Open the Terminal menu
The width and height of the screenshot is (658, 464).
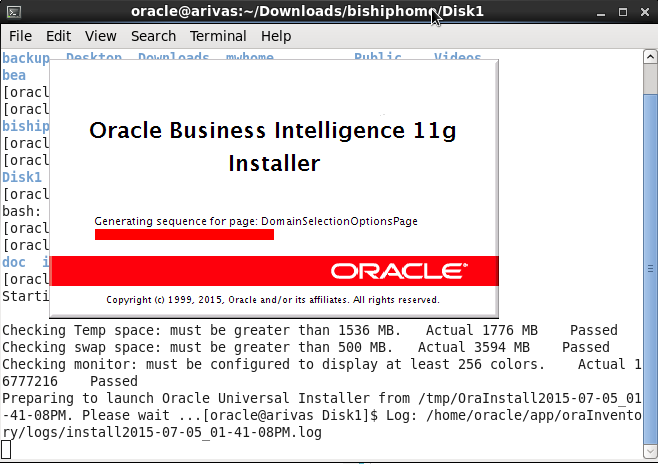[x=218, y=36]
